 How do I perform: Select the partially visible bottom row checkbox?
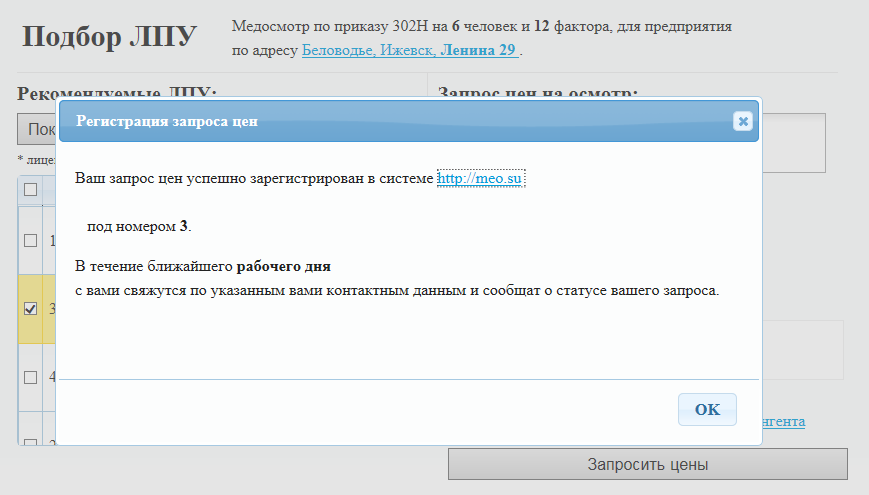point(30,443)
